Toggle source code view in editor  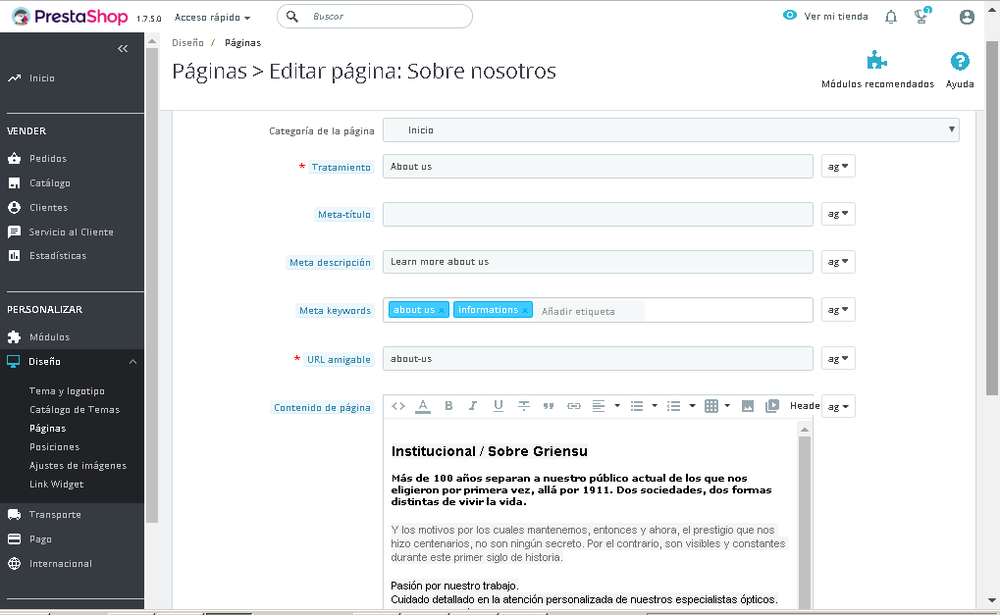(x=399, y=406)
